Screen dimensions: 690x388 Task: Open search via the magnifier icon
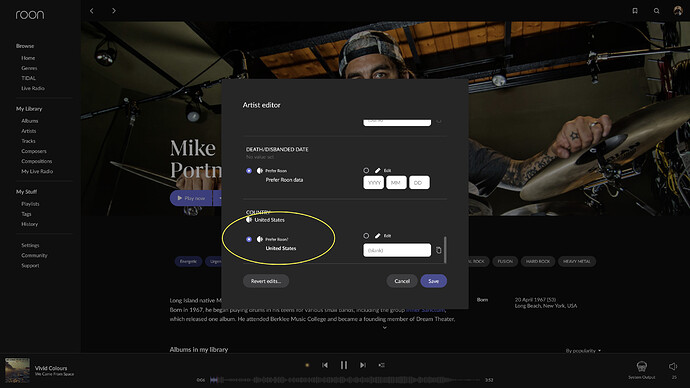click(x=656, y=11)
